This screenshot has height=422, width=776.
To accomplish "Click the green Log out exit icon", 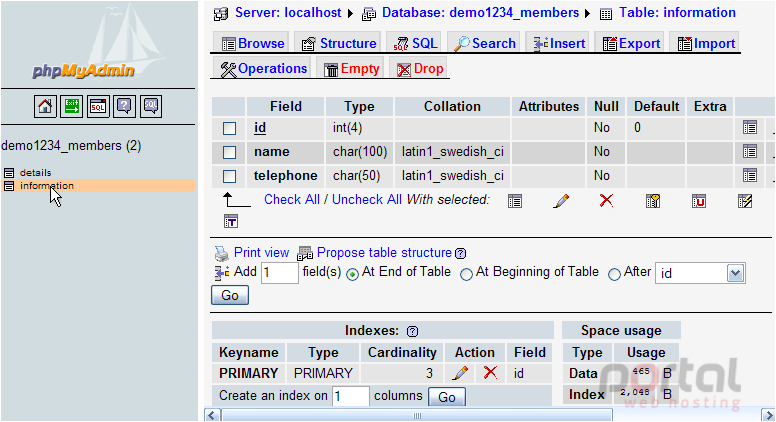I will pyautogui.click(x=71, y=106).
